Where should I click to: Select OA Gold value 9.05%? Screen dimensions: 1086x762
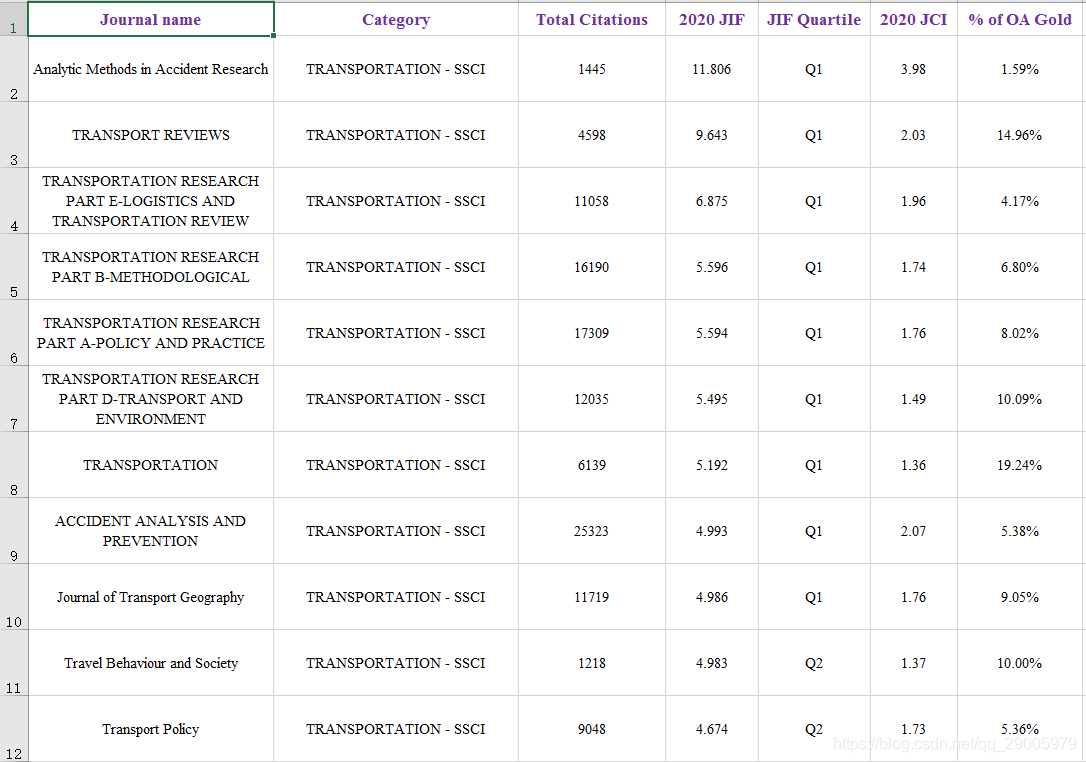[1020, 597]
